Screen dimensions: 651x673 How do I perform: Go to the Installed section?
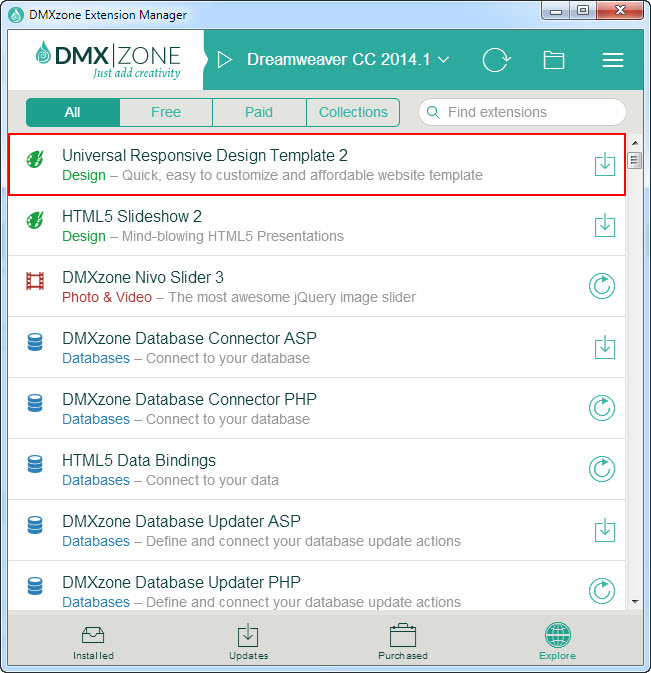point(93,643)
